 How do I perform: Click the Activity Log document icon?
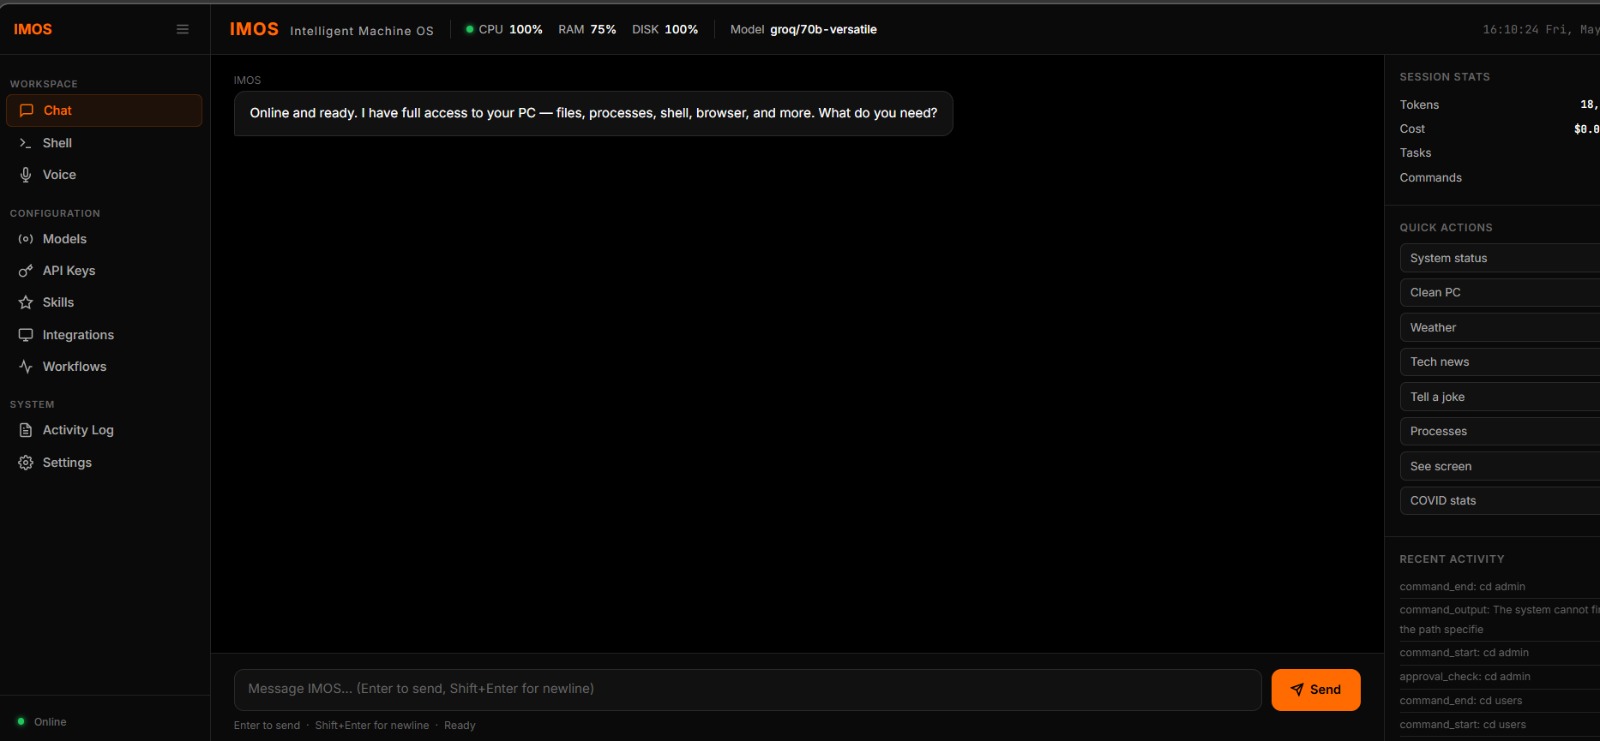click(26, 430)
